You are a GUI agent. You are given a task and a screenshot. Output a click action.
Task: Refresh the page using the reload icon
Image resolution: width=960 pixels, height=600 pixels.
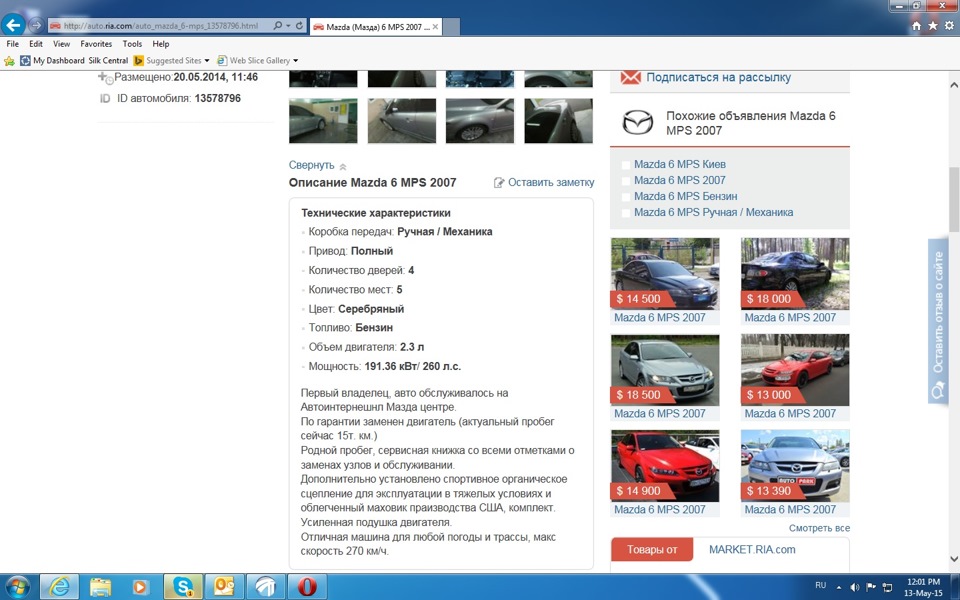299,26
